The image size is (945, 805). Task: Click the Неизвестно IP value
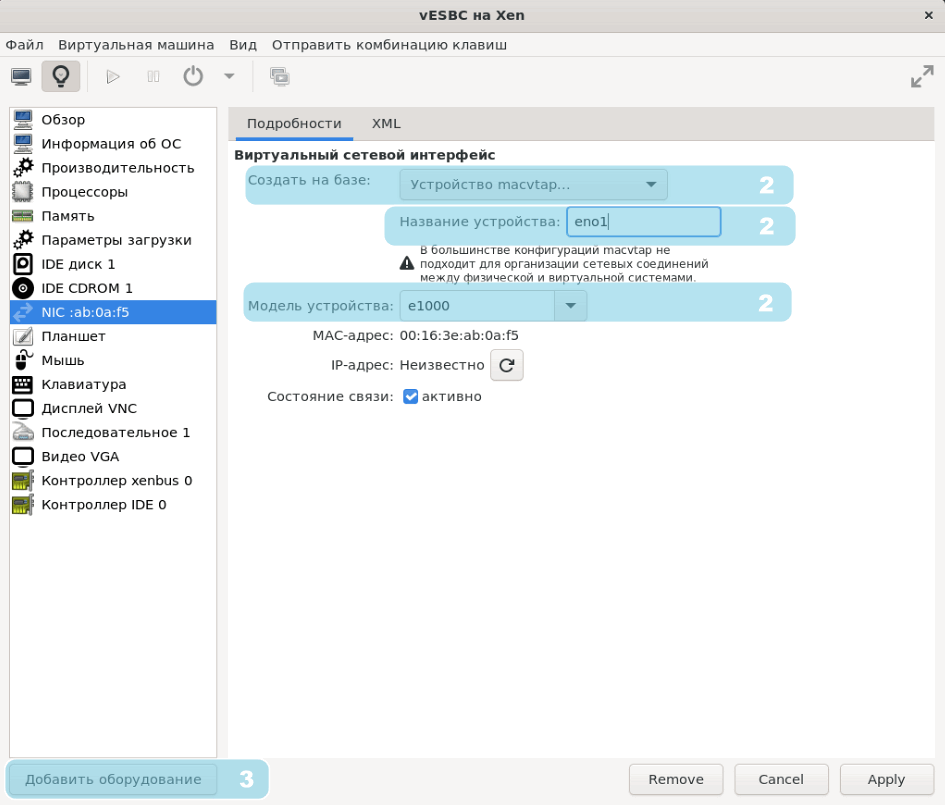pos(442,365)
